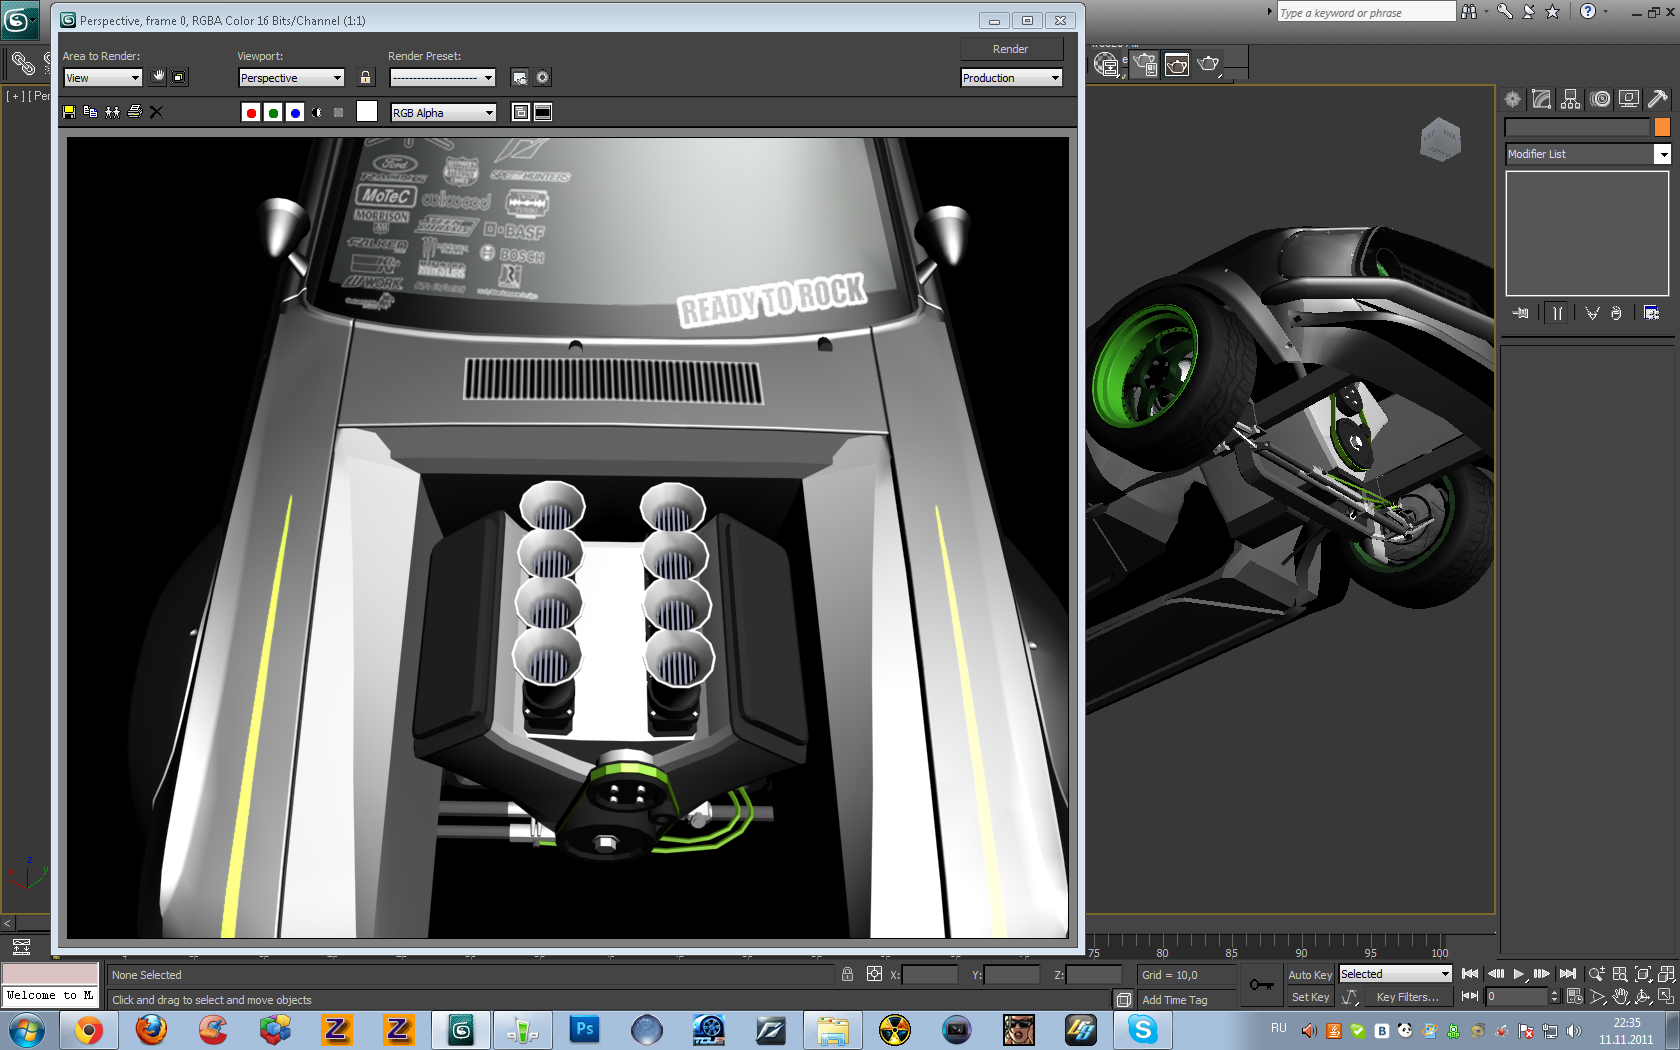The image size is (1680, 1050).
Task: Open the Area to Render dropdown
Action: tap(103, 78)
